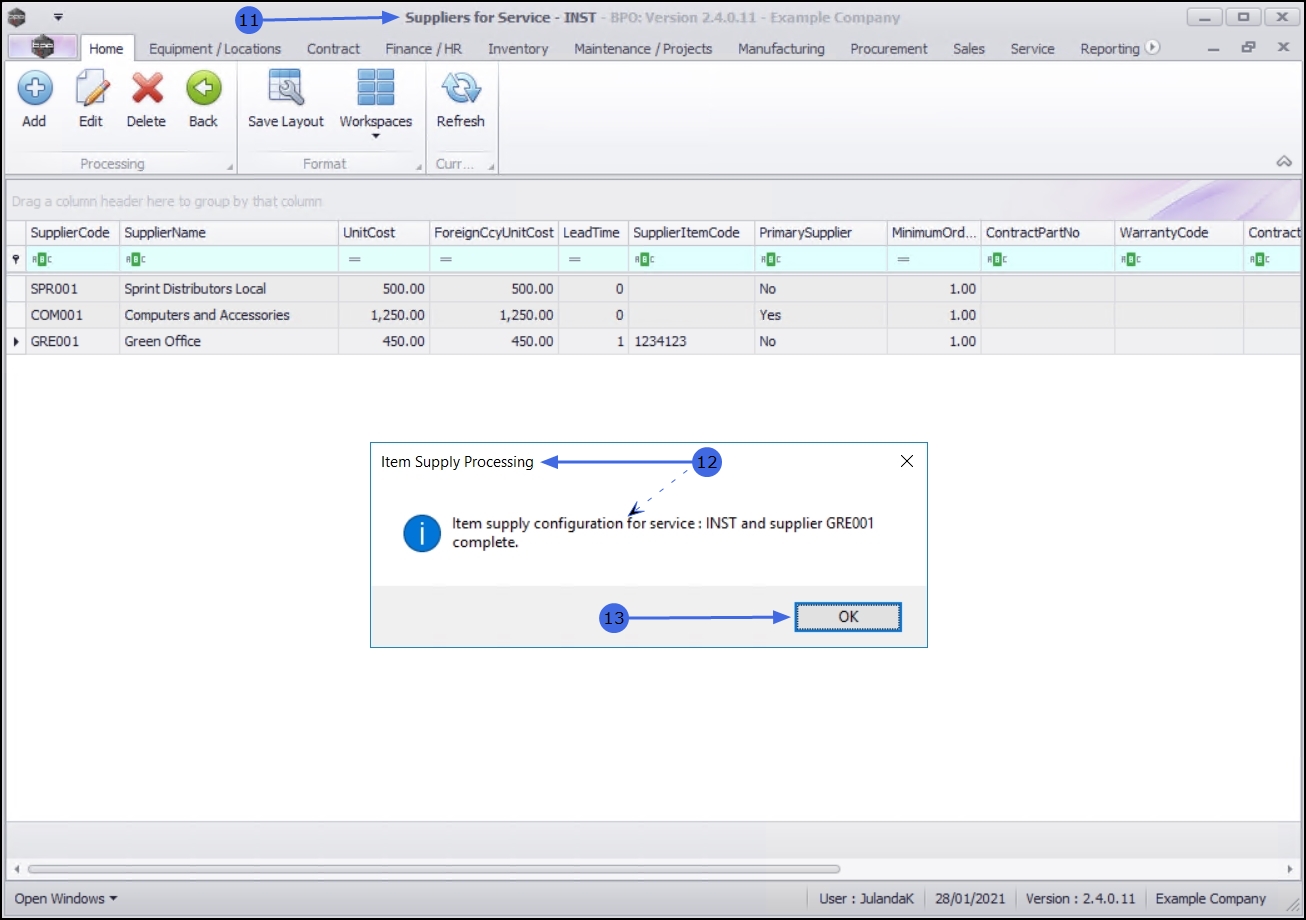Click the ForeignCcyUnitCost column header
Viewport: 1306px width, 920px height.
click(494, 232)
